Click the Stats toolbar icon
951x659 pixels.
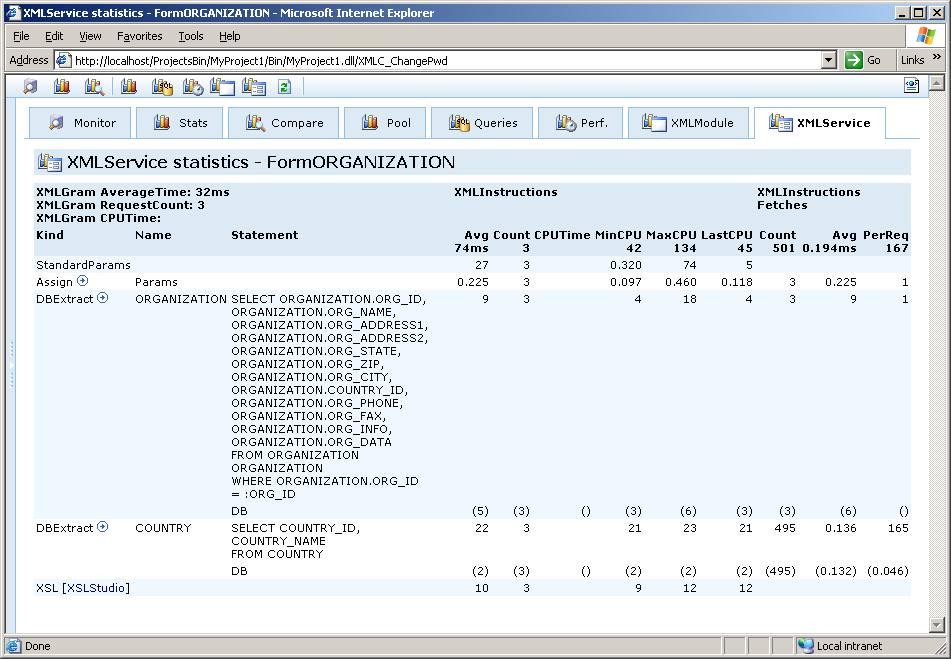point(62,87)
